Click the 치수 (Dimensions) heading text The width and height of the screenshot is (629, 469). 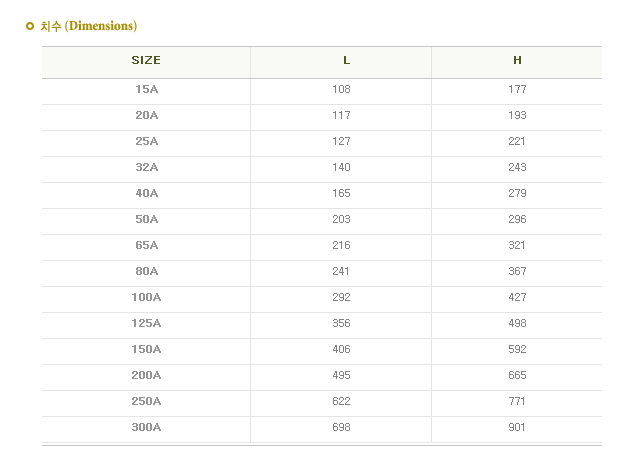point(89,26)
